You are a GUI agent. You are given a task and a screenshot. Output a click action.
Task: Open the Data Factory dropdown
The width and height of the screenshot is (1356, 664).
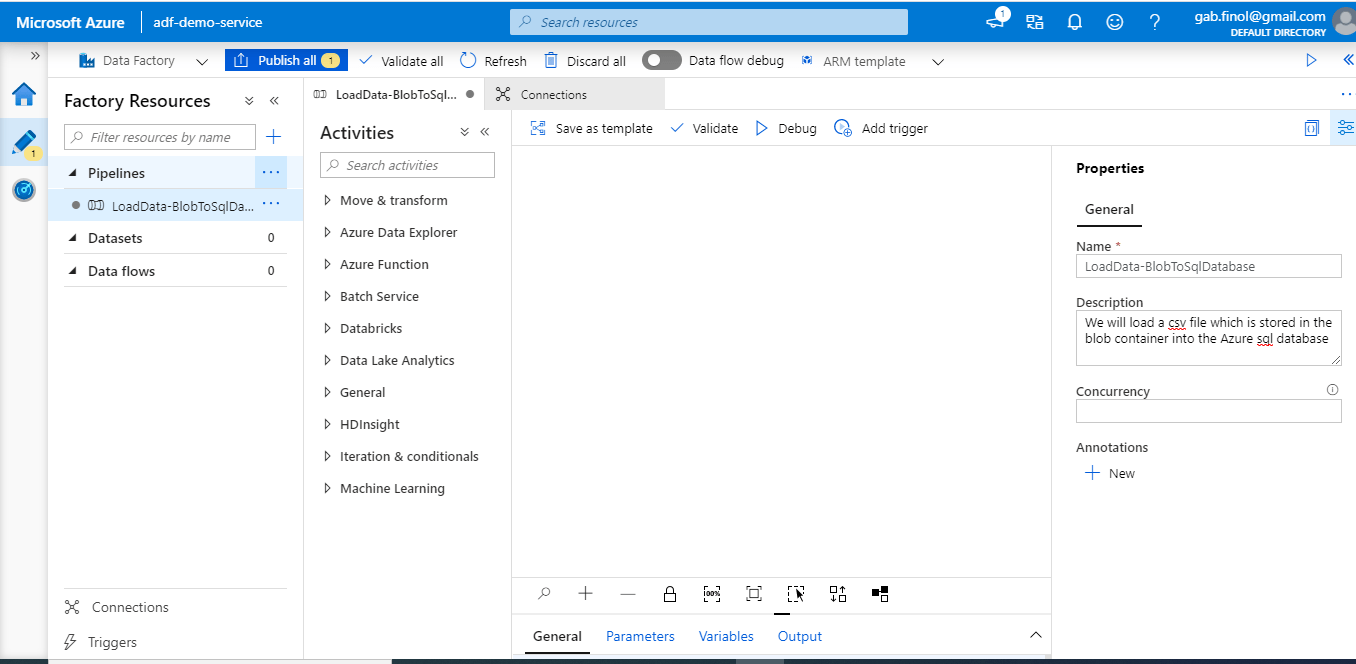tap(144, 61)
